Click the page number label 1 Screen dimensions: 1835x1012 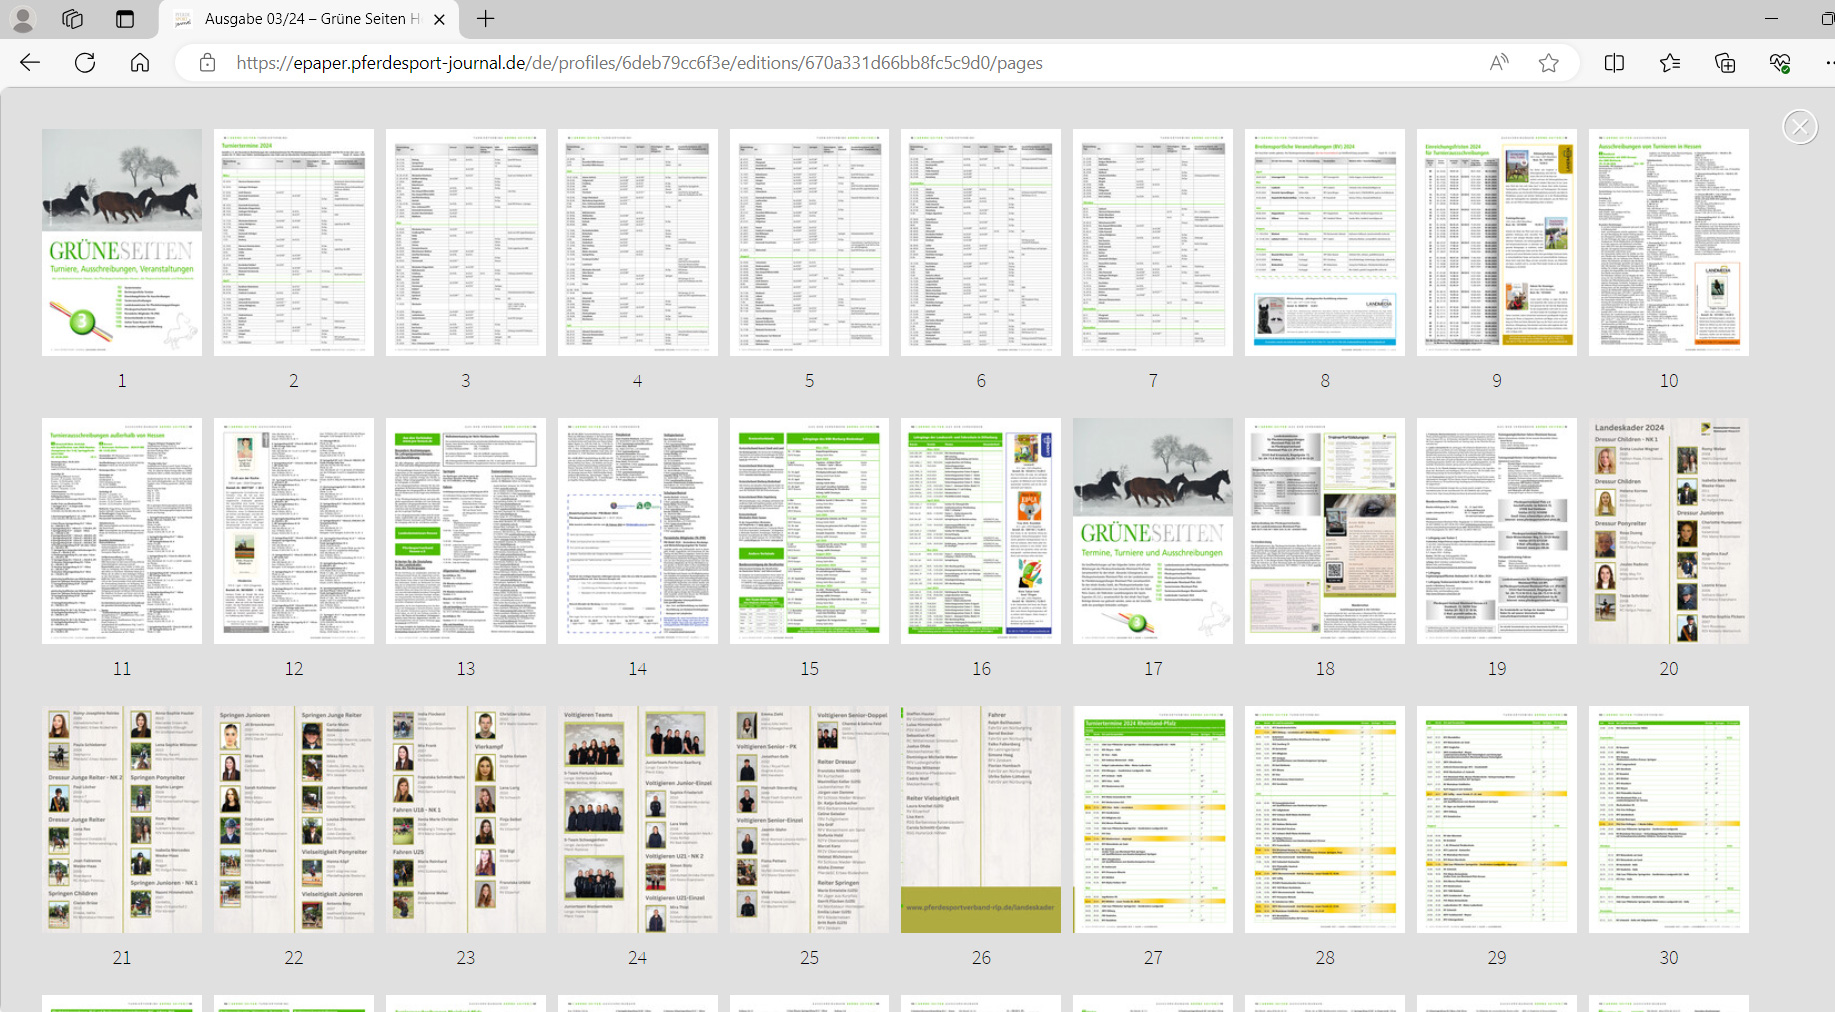122,380
